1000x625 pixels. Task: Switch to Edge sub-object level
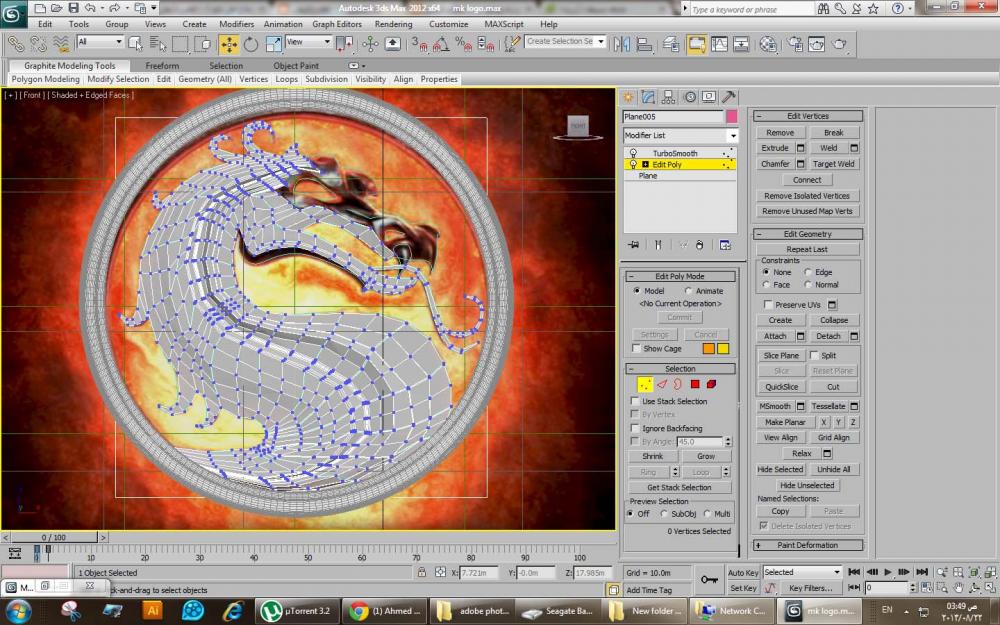[x=662, y=384]
